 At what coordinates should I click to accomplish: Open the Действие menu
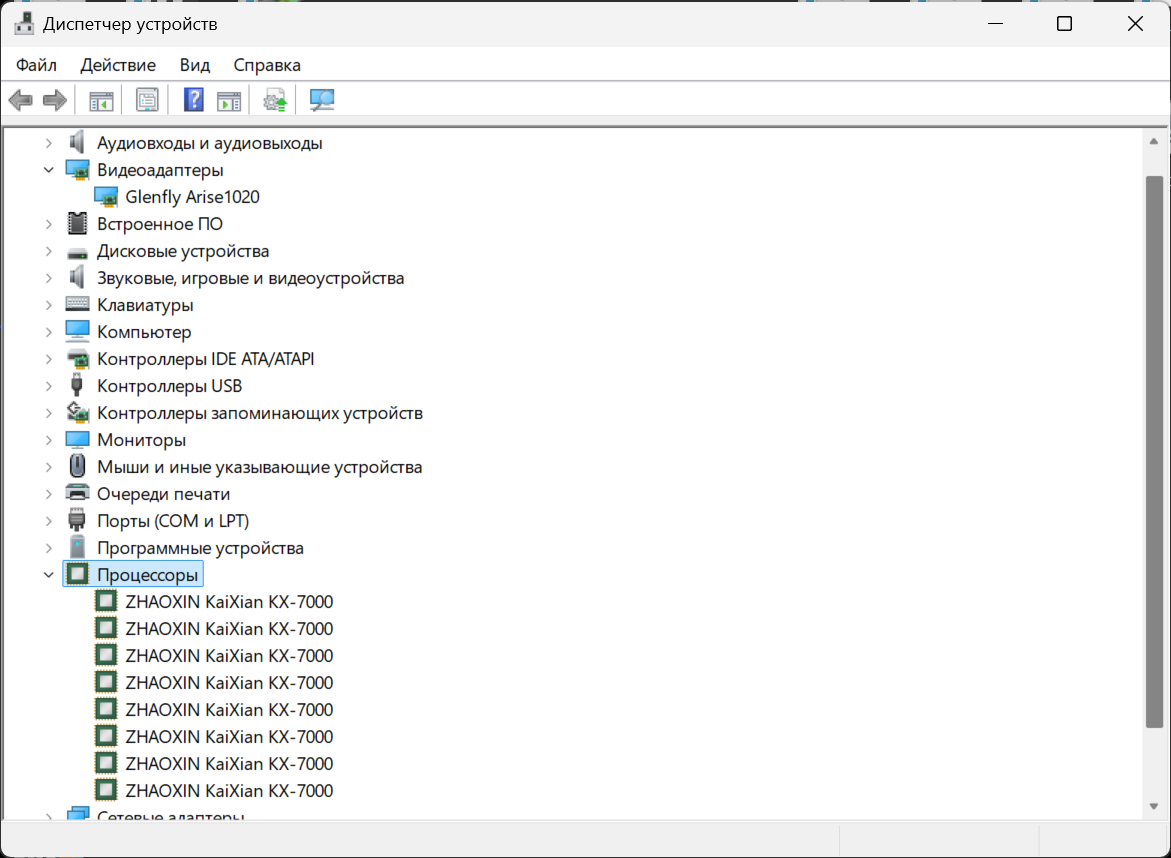[x=118, y=65]
